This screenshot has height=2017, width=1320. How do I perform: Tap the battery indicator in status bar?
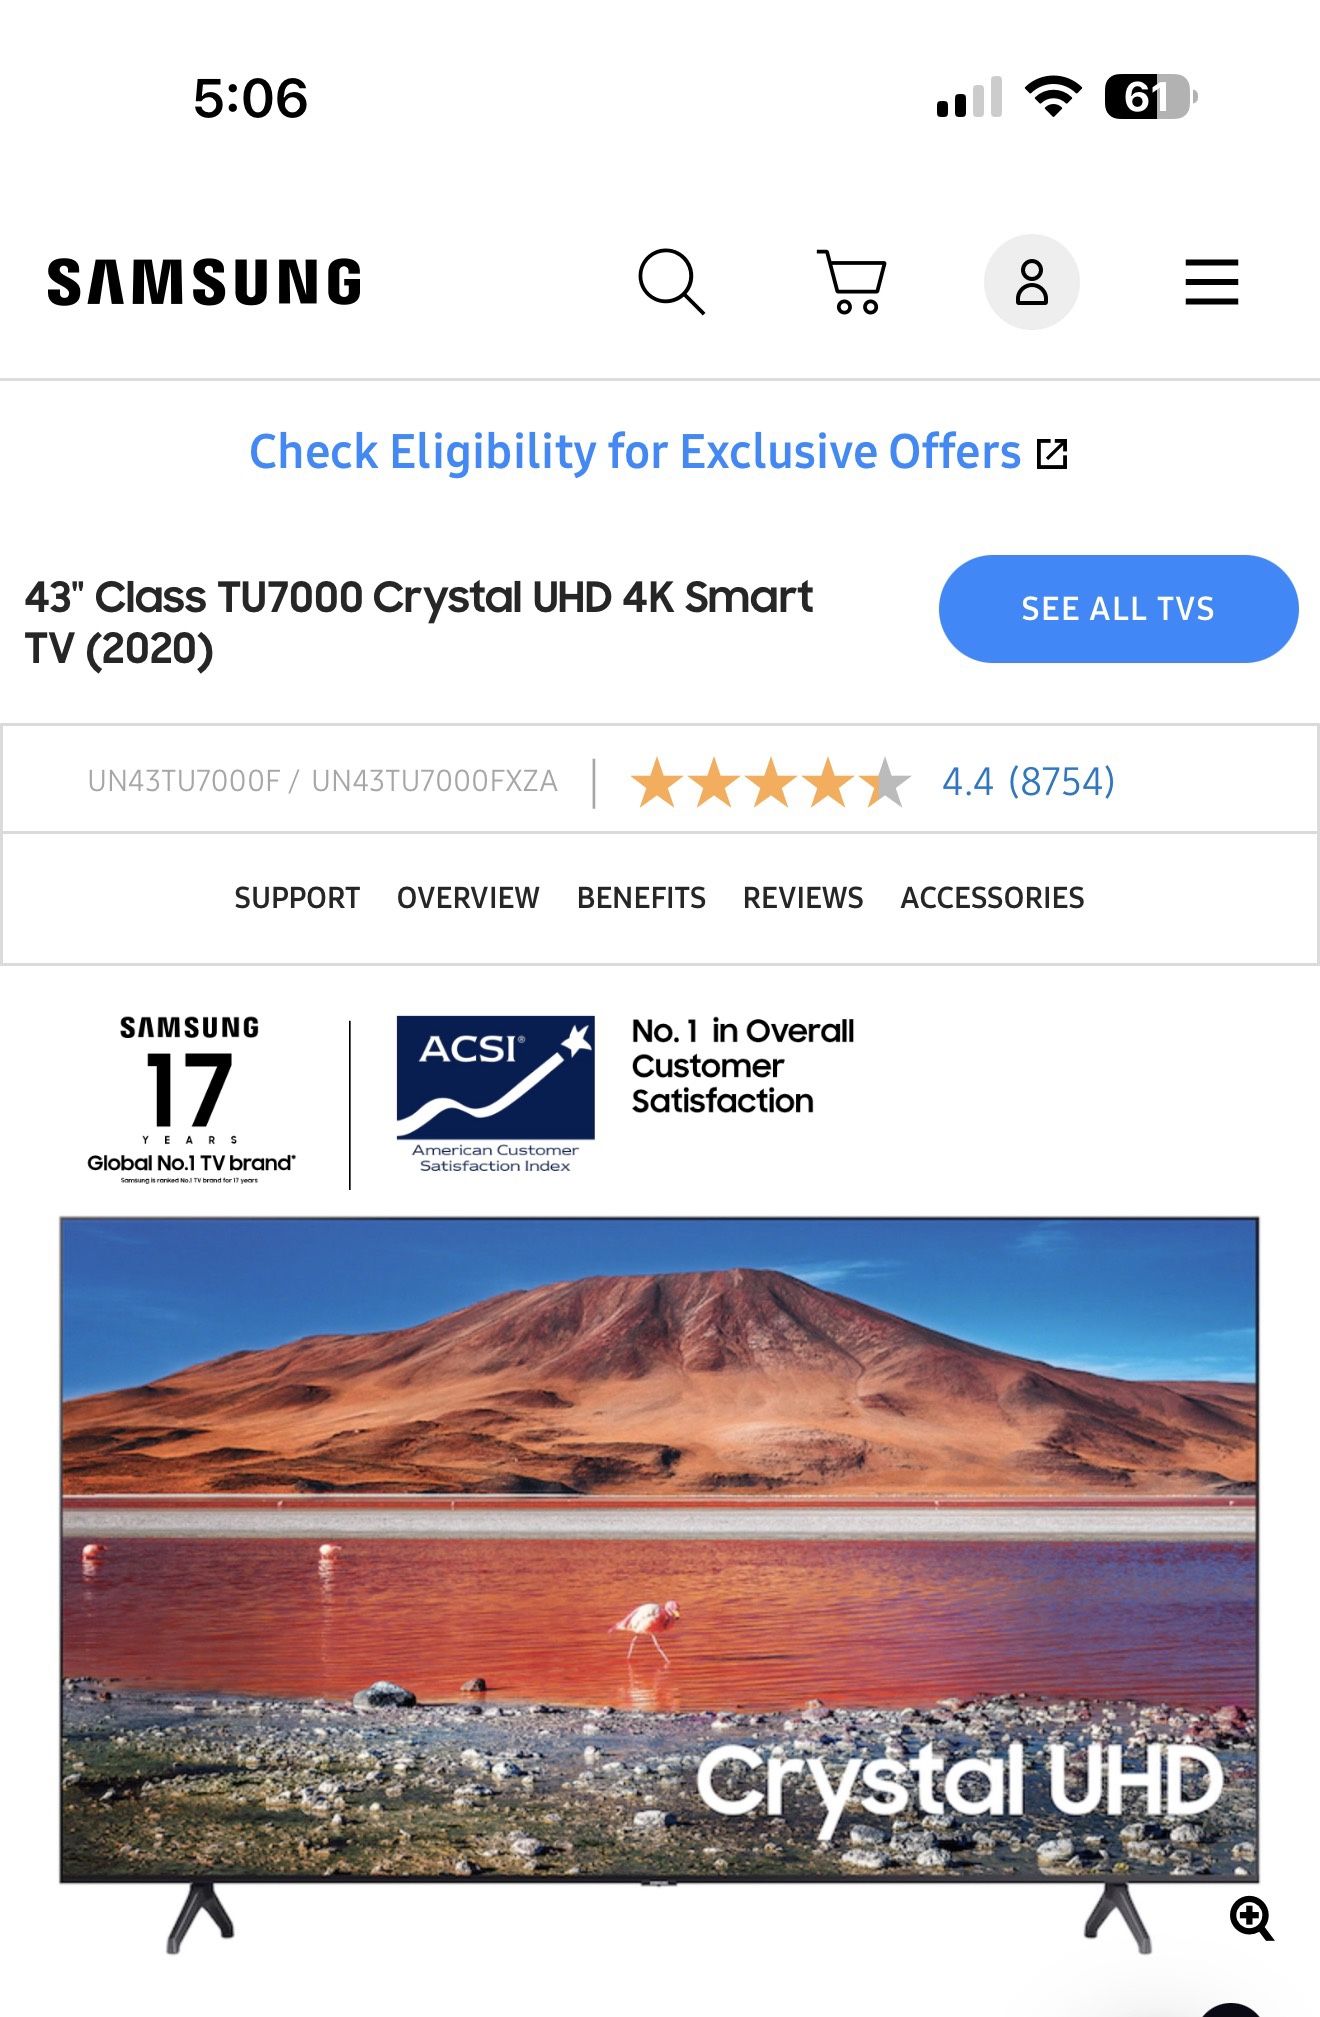(x=1150, y=98)
